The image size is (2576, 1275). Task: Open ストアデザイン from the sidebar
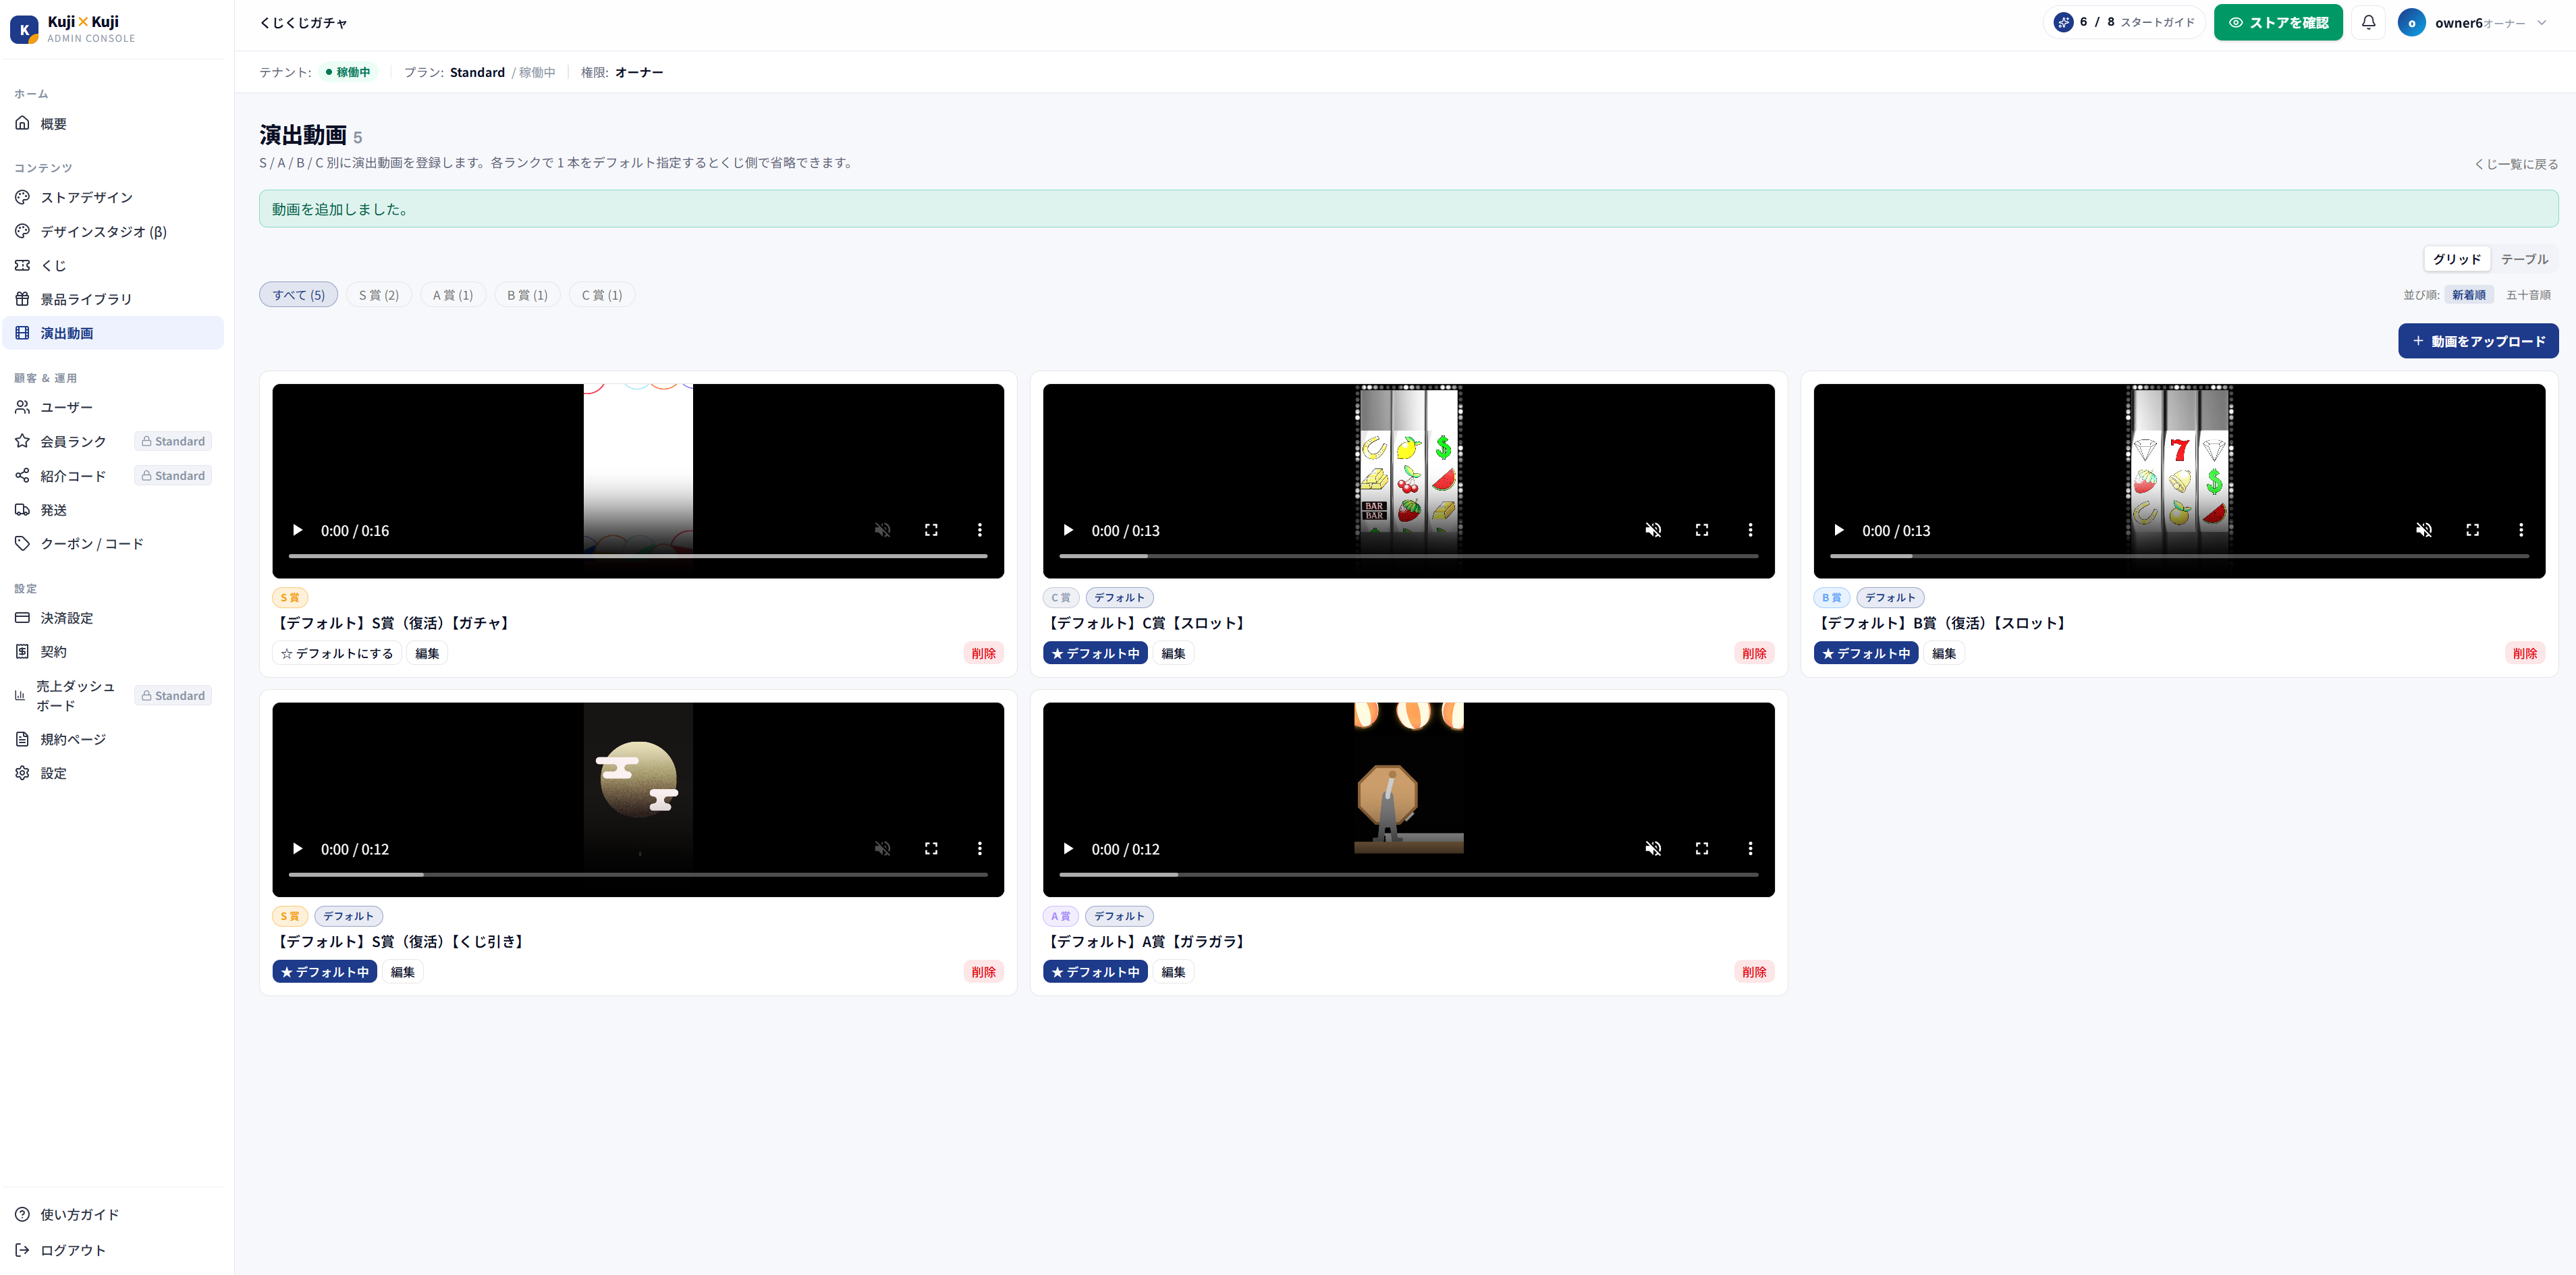pyautogui.click(x=113, y=198)
